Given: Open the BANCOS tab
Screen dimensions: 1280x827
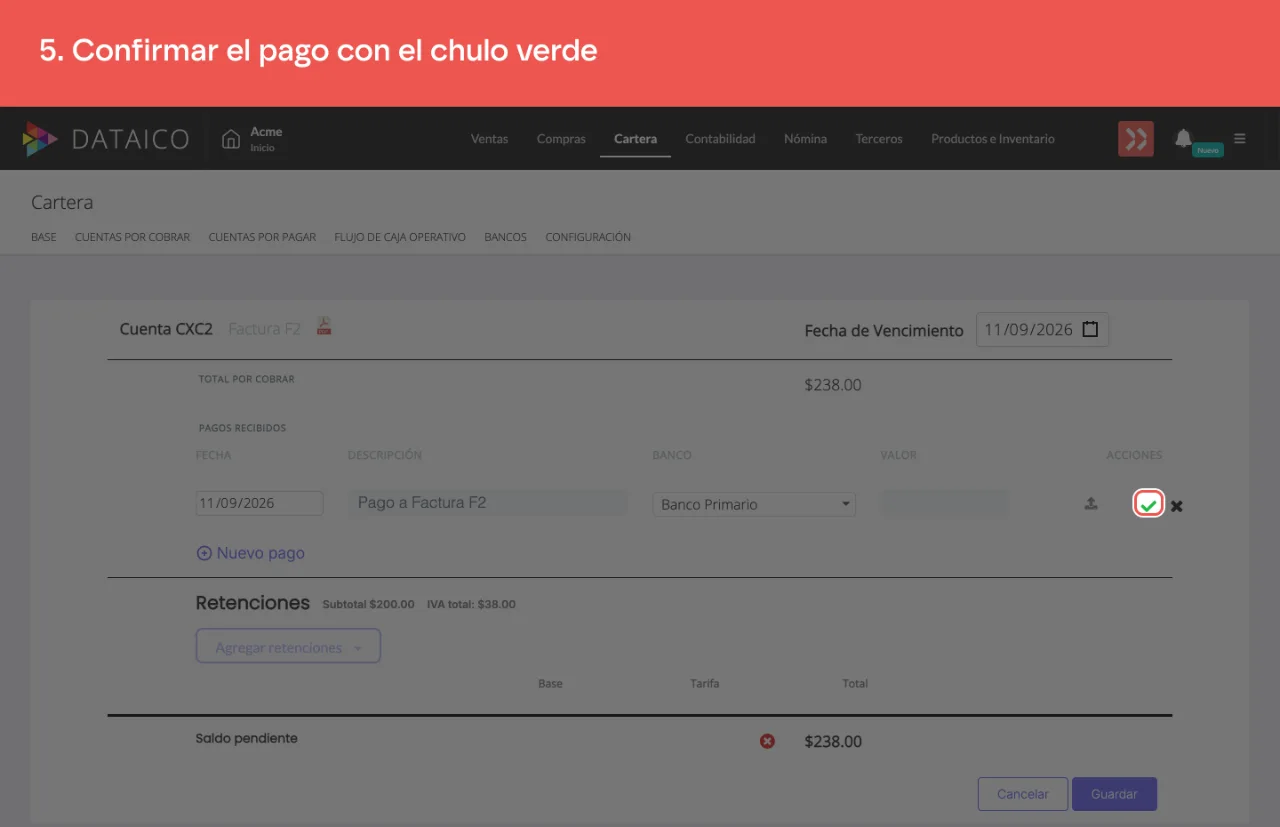Looking at the screenshot, I should tap(505, 237).
